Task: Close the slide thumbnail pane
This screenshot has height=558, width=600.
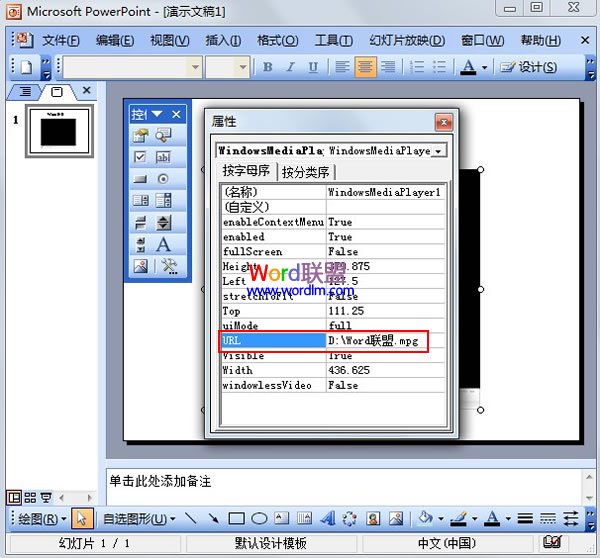Action: point(87,91)
